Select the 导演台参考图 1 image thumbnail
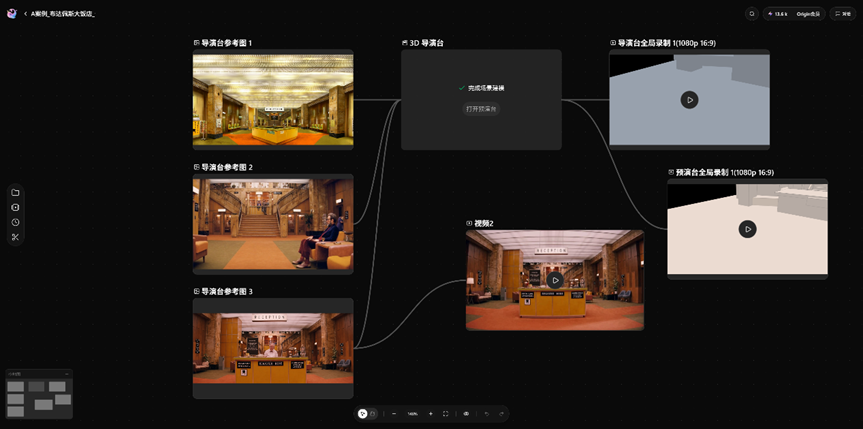 point(273,100)
